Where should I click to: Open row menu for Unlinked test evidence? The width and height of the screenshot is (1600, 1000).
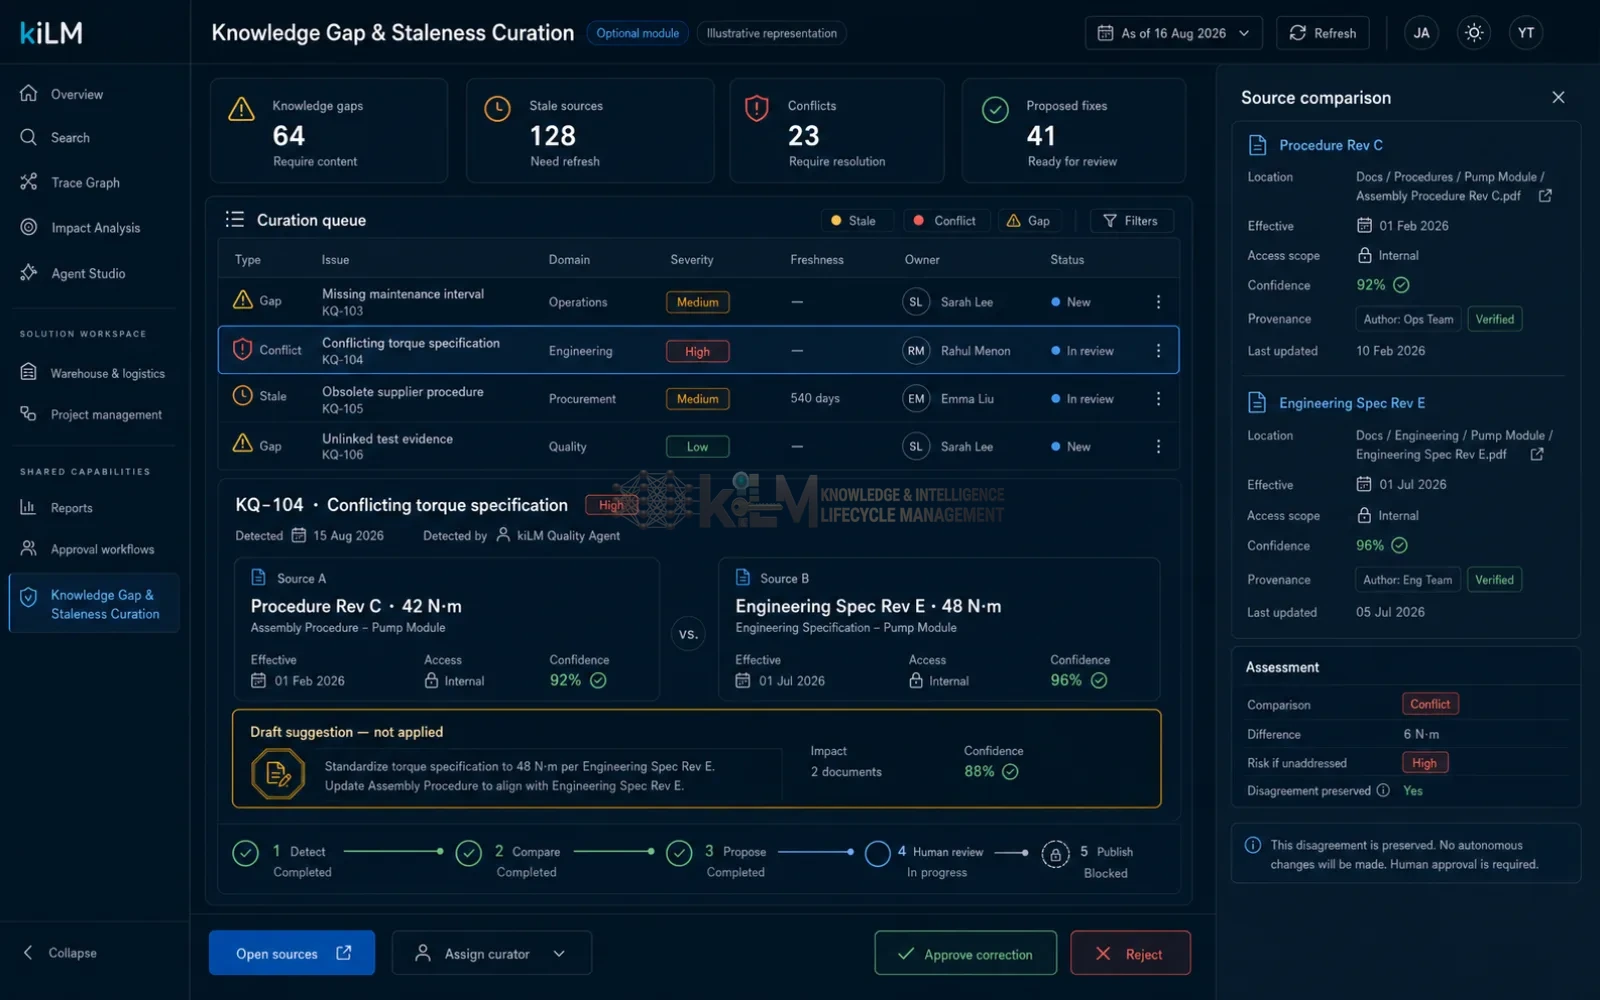coord(1158,446)
